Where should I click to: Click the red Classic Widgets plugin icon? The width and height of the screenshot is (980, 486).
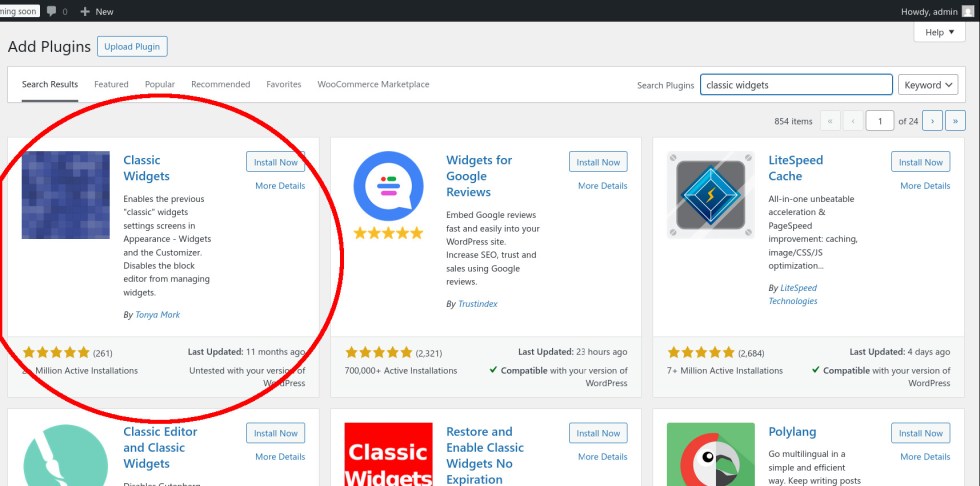tap(388, 455)
